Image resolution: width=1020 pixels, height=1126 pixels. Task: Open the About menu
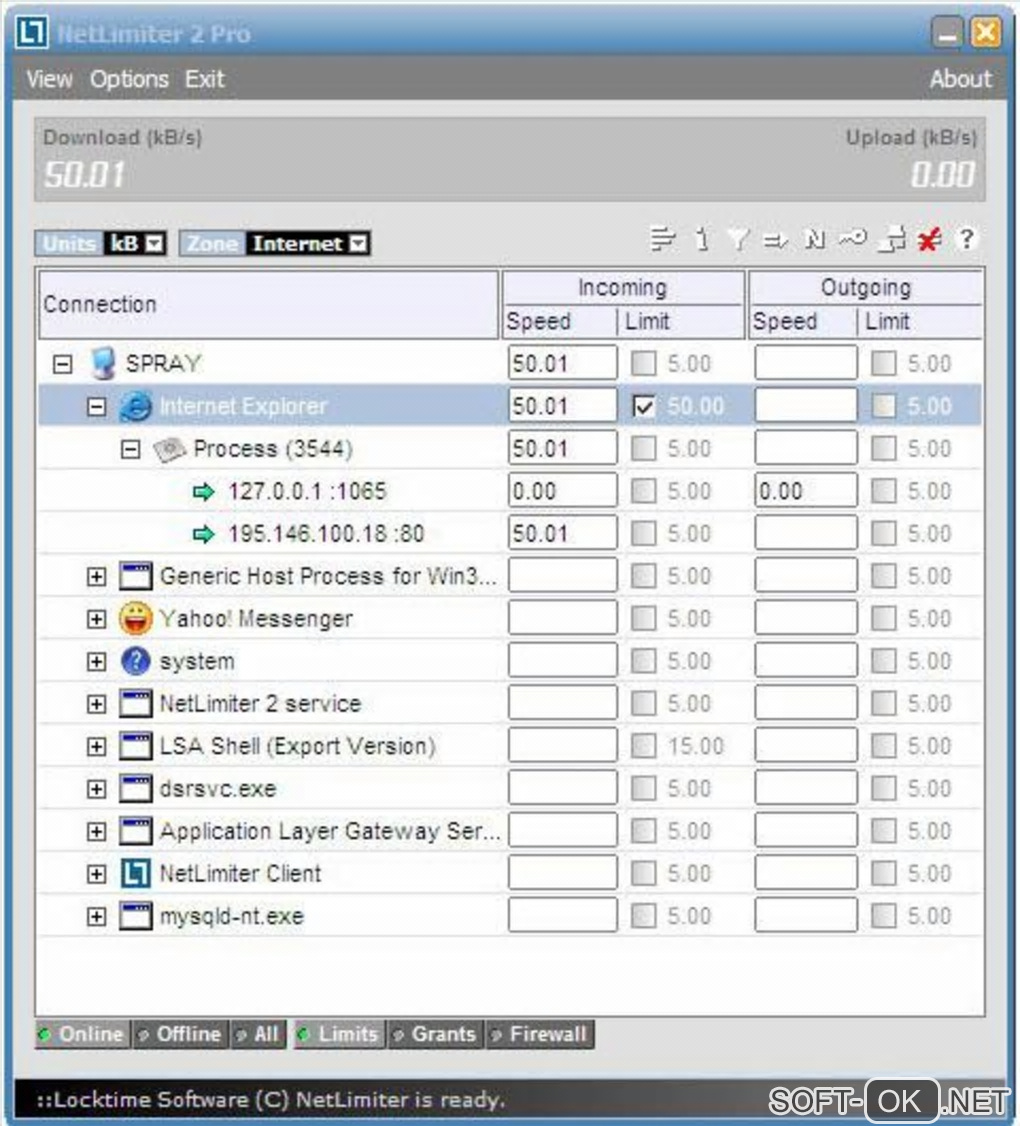tap(960, 78)
